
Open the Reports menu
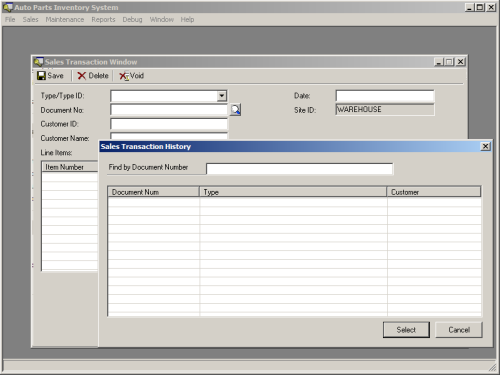coord(103,19)
